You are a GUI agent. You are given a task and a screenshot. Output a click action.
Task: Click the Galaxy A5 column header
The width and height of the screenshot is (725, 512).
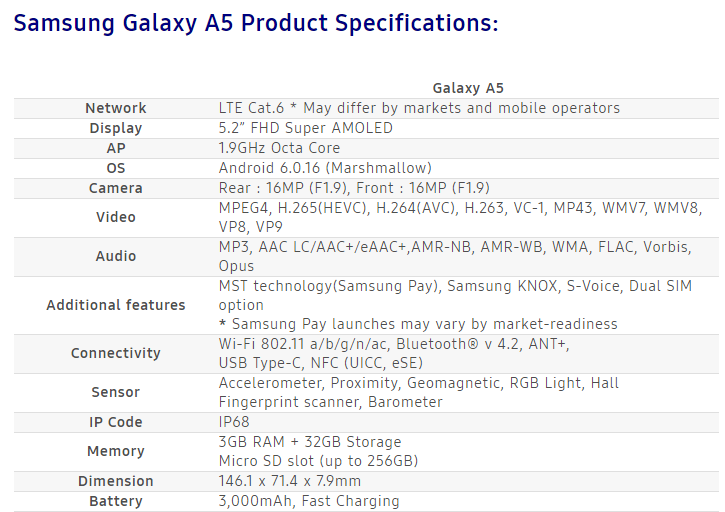[x=468, y=88]
